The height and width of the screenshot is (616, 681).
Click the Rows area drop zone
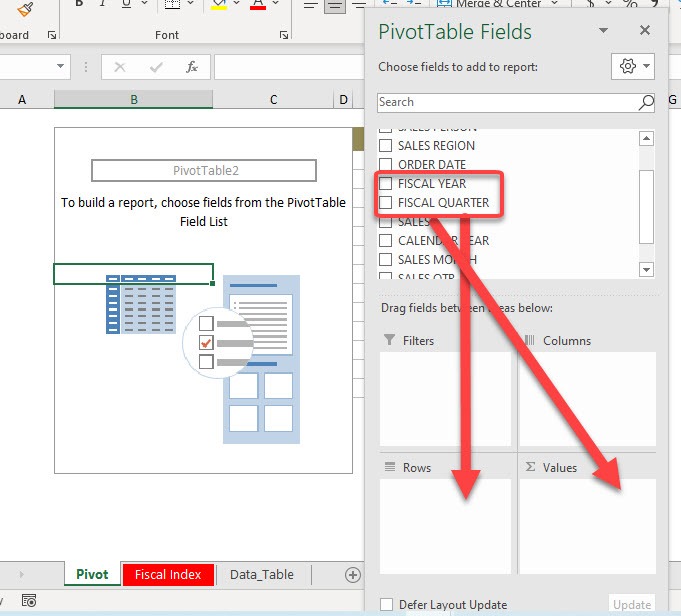(446, 526)
